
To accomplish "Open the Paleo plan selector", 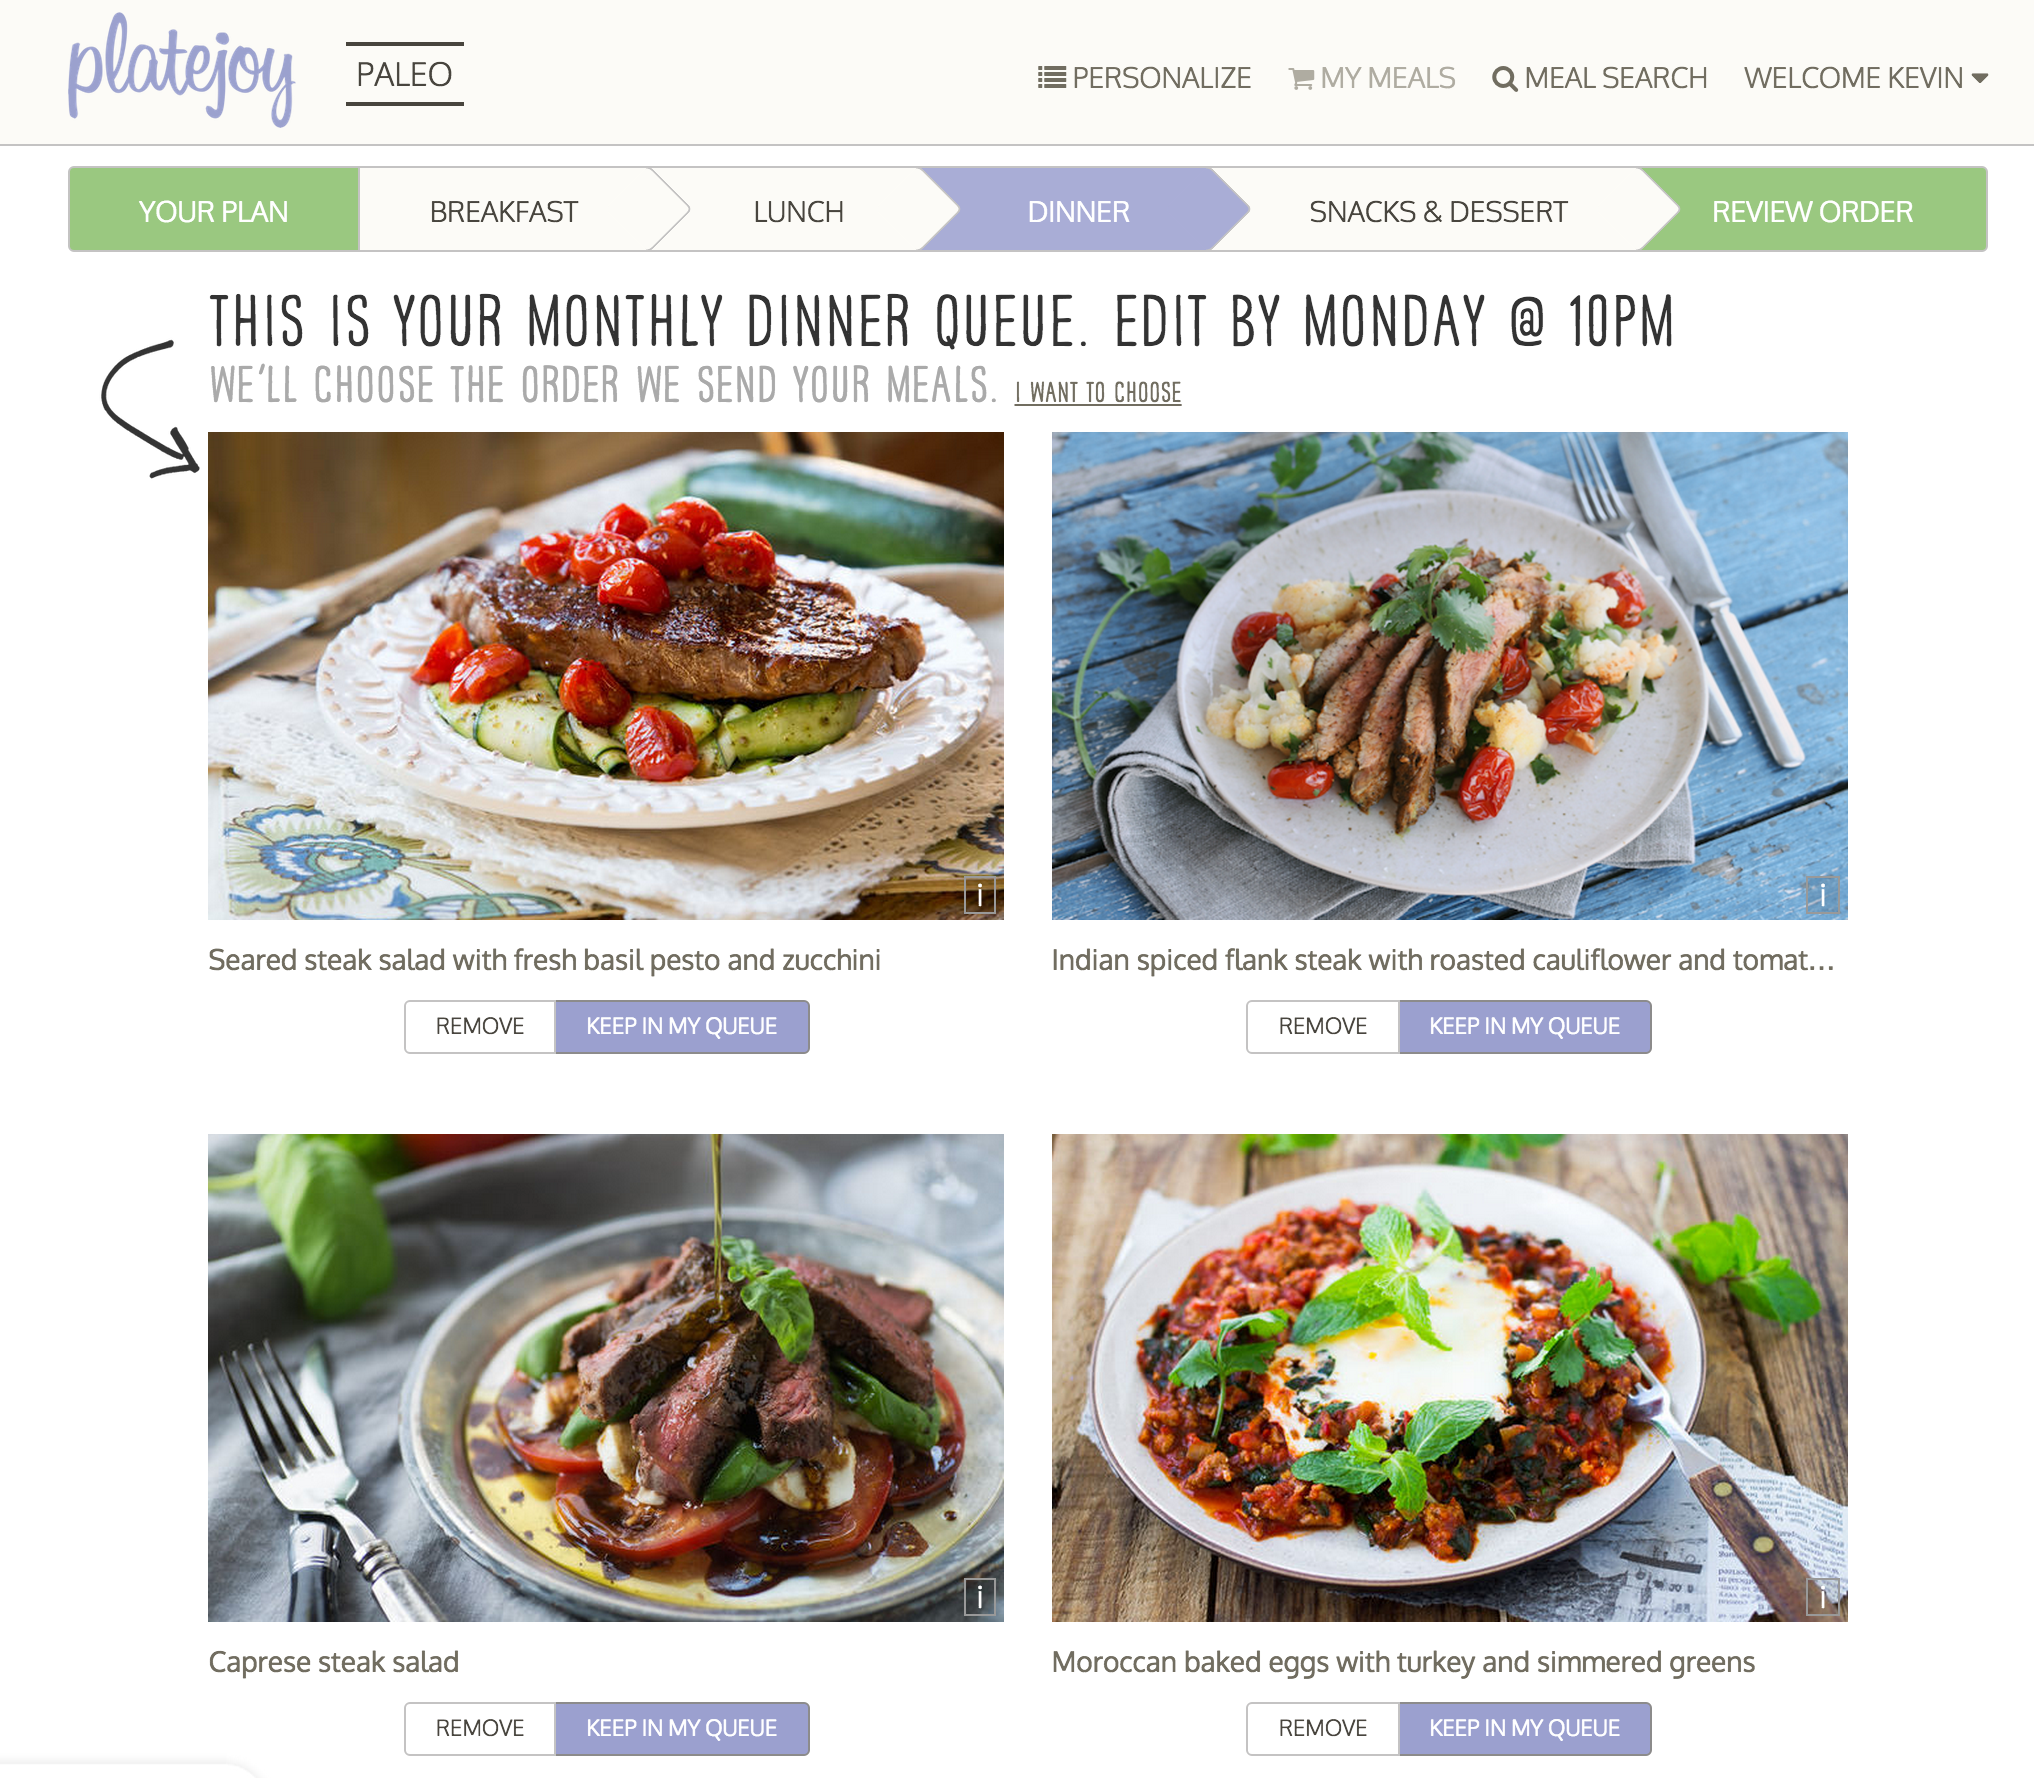I will 404,74.
